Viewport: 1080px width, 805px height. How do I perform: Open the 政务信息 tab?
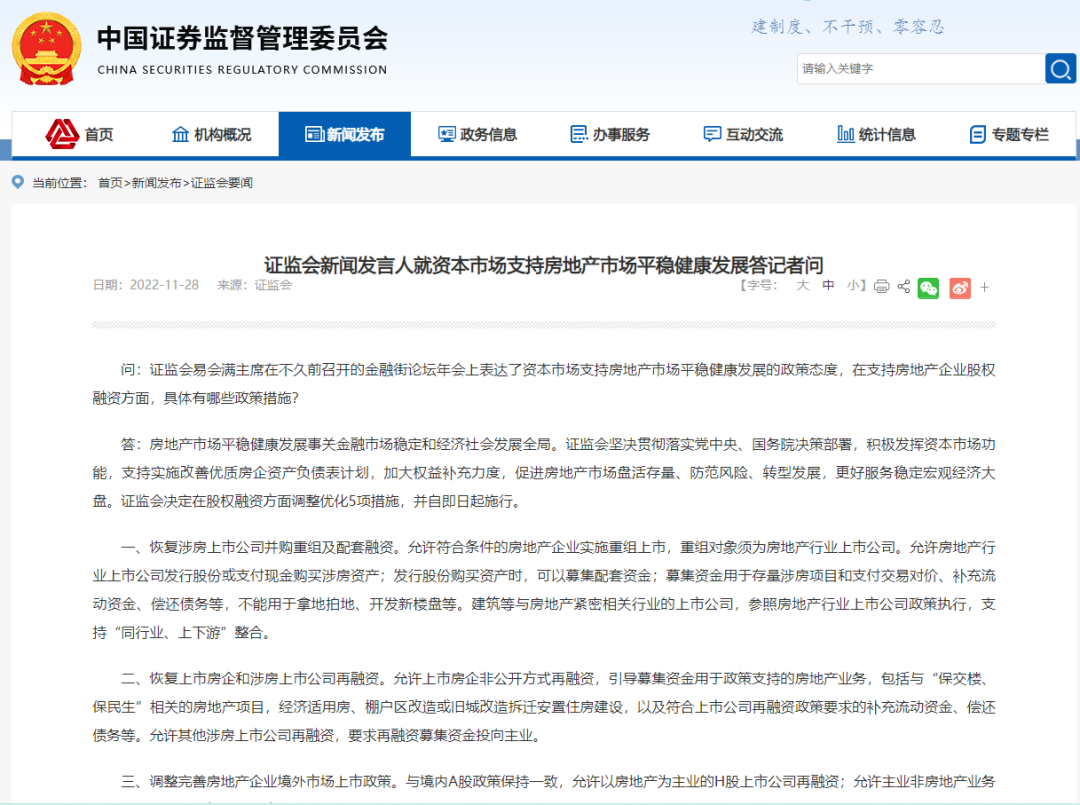(477, 134)
